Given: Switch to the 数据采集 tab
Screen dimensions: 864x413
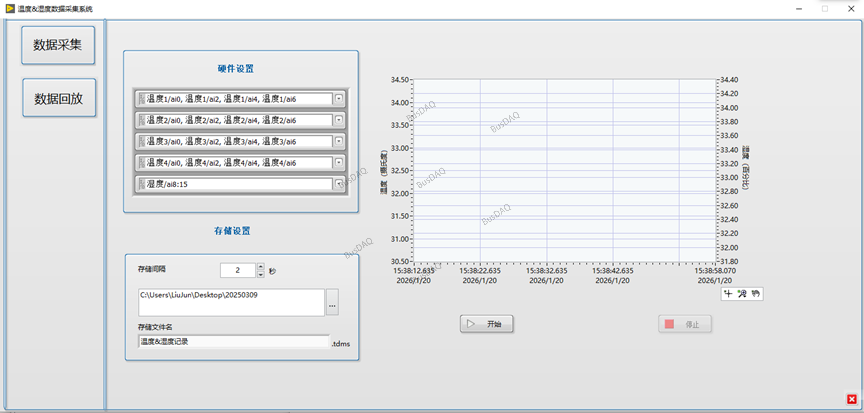Looking at the screenshot, I should click(x=59, y=45).
